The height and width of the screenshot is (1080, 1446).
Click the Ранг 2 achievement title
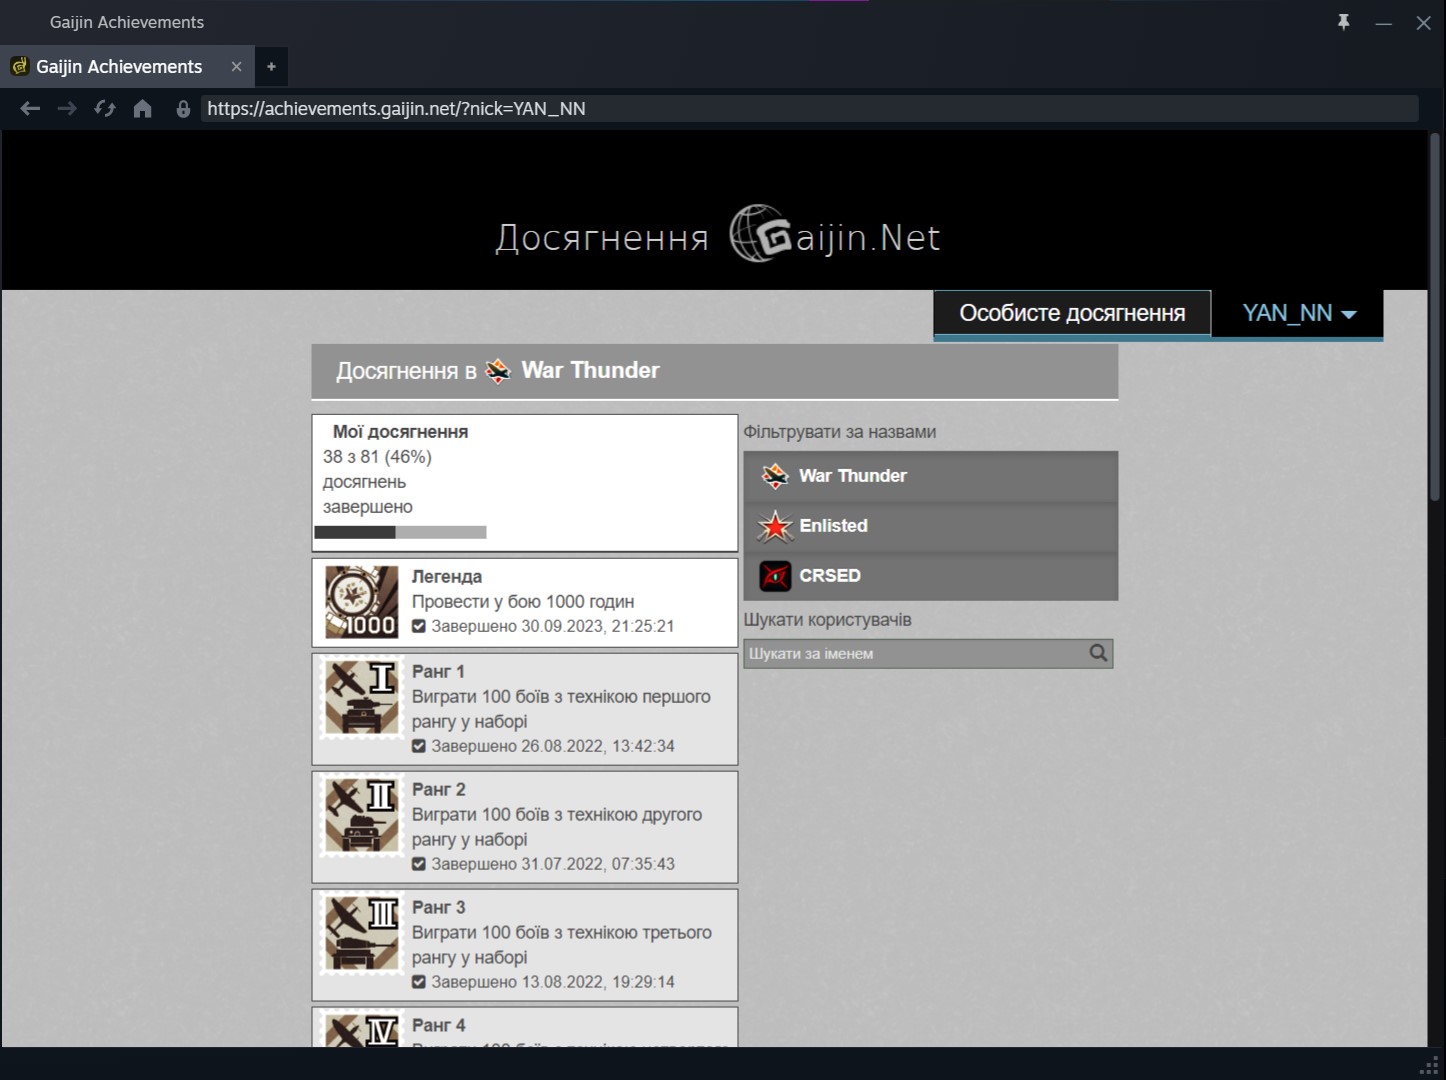click(x=439, y=790)
